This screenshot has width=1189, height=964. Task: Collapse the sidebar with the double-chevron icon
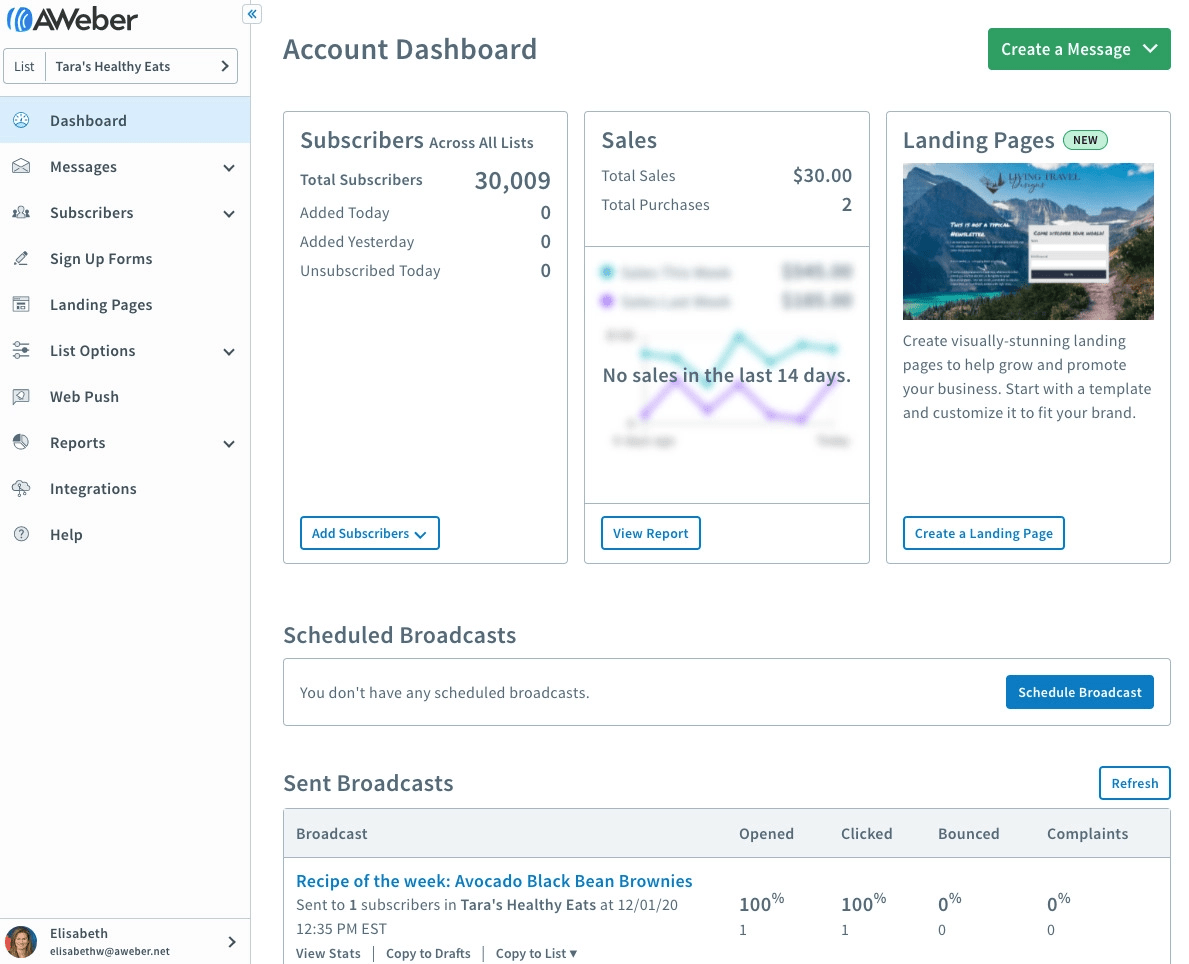coord(251,13)
